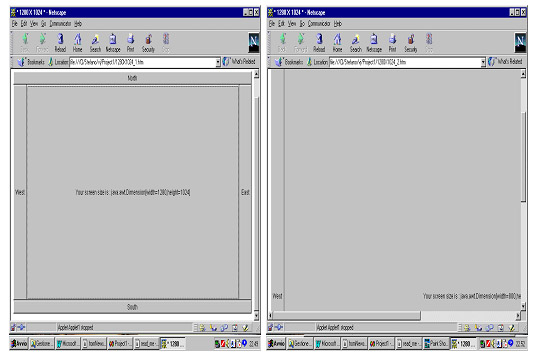Image resolution: width=537 pixels, height=362 pixels.
Task: Reload the page in the 1024_2.htm window
Action: pos(319,42)
